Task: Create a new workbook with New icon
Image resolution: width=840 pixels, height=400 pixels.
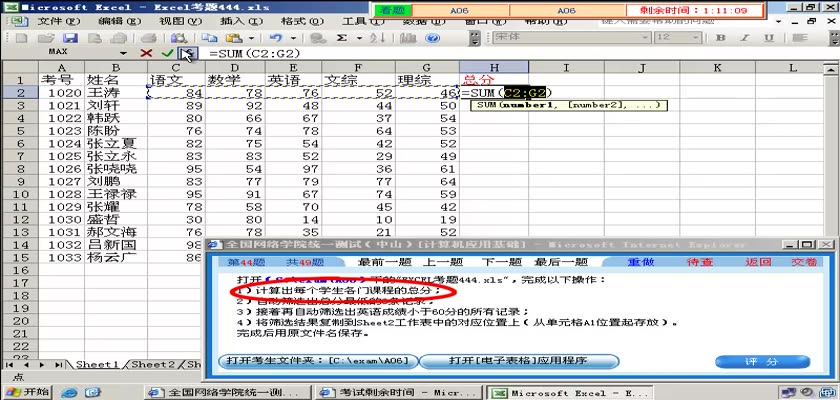Action: point(21,38)
